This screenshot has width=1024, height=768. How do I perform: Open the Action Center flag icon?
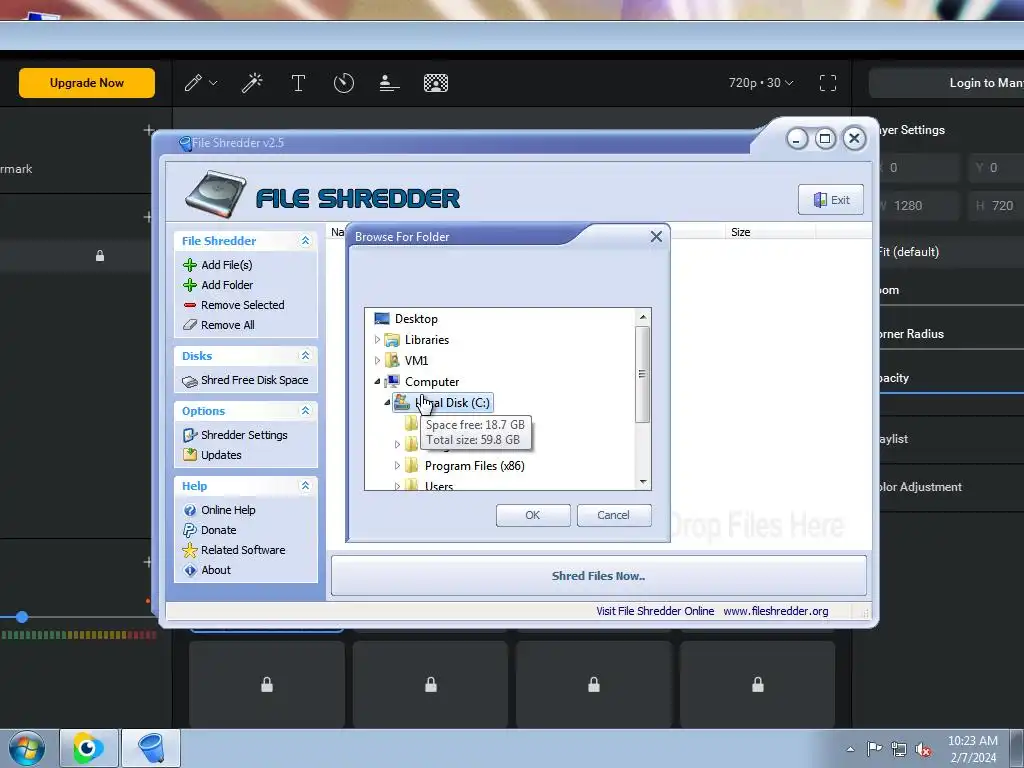pyautogui.click(x=874, y=749)
